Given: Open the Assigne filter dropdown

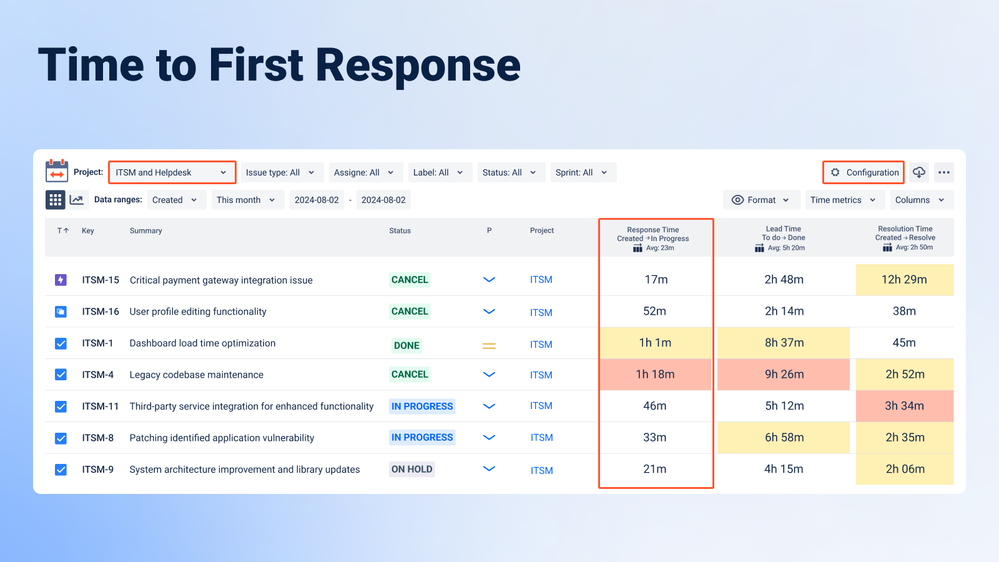Looking at the screenshot, I should 364,172.
